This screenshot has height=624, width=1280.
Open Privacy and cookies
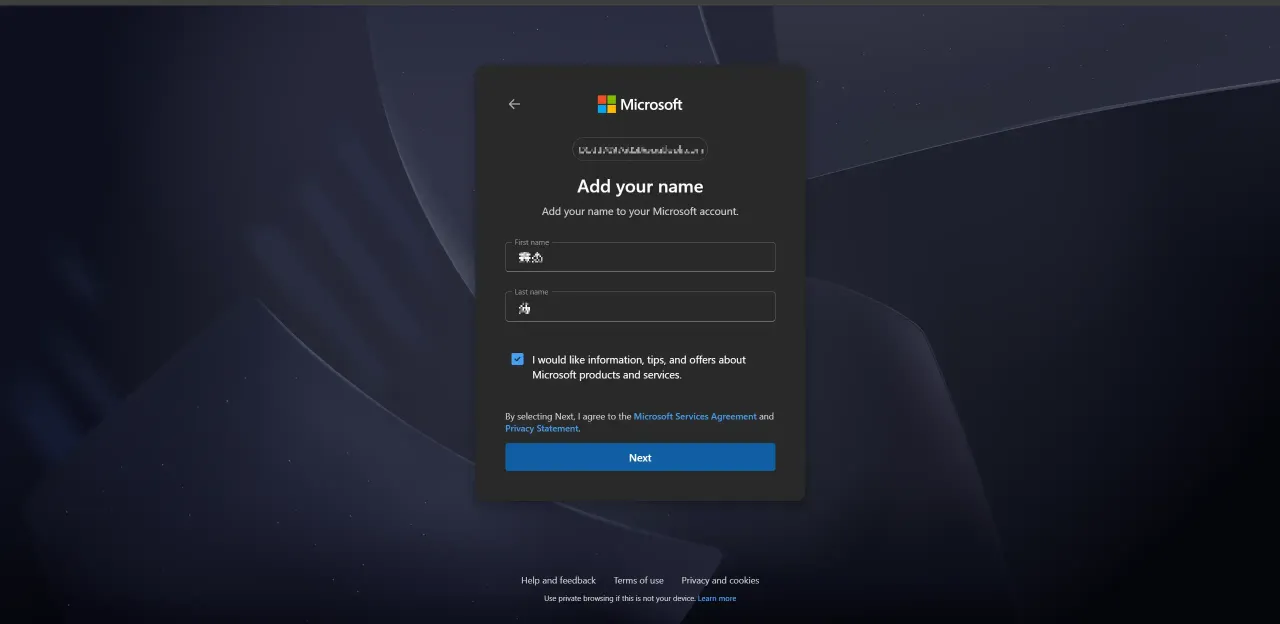point(720,581)
